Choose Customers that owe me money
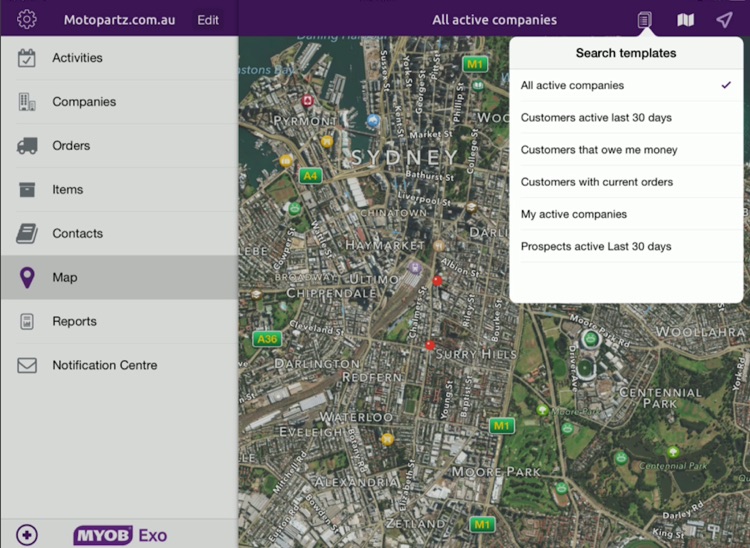 click(x=626, y=150)
